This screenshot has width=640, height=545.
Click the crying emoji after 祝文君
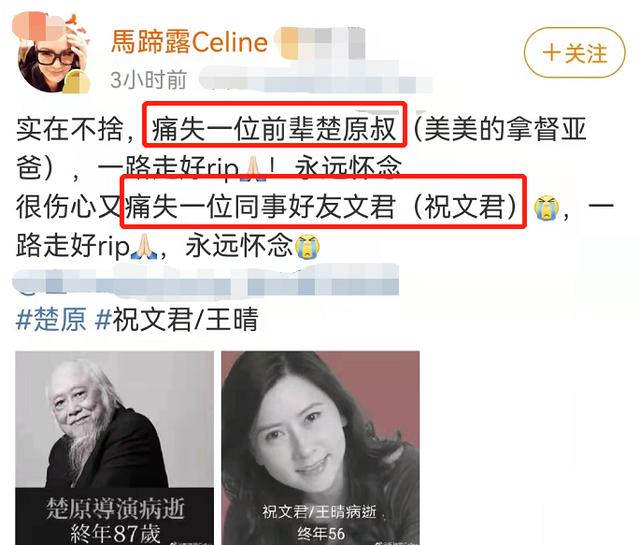546,208
